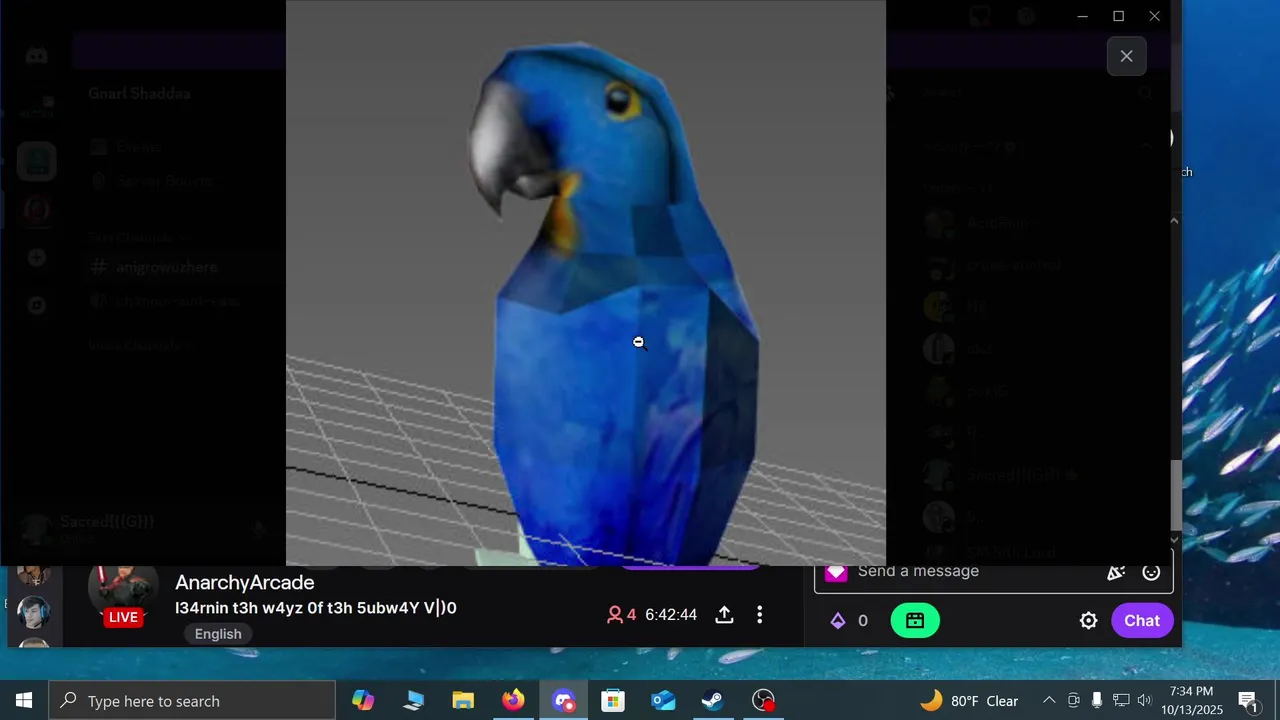
Task: Open Microsoft Store from the taskbar
Action: click(x=613, y=701)
